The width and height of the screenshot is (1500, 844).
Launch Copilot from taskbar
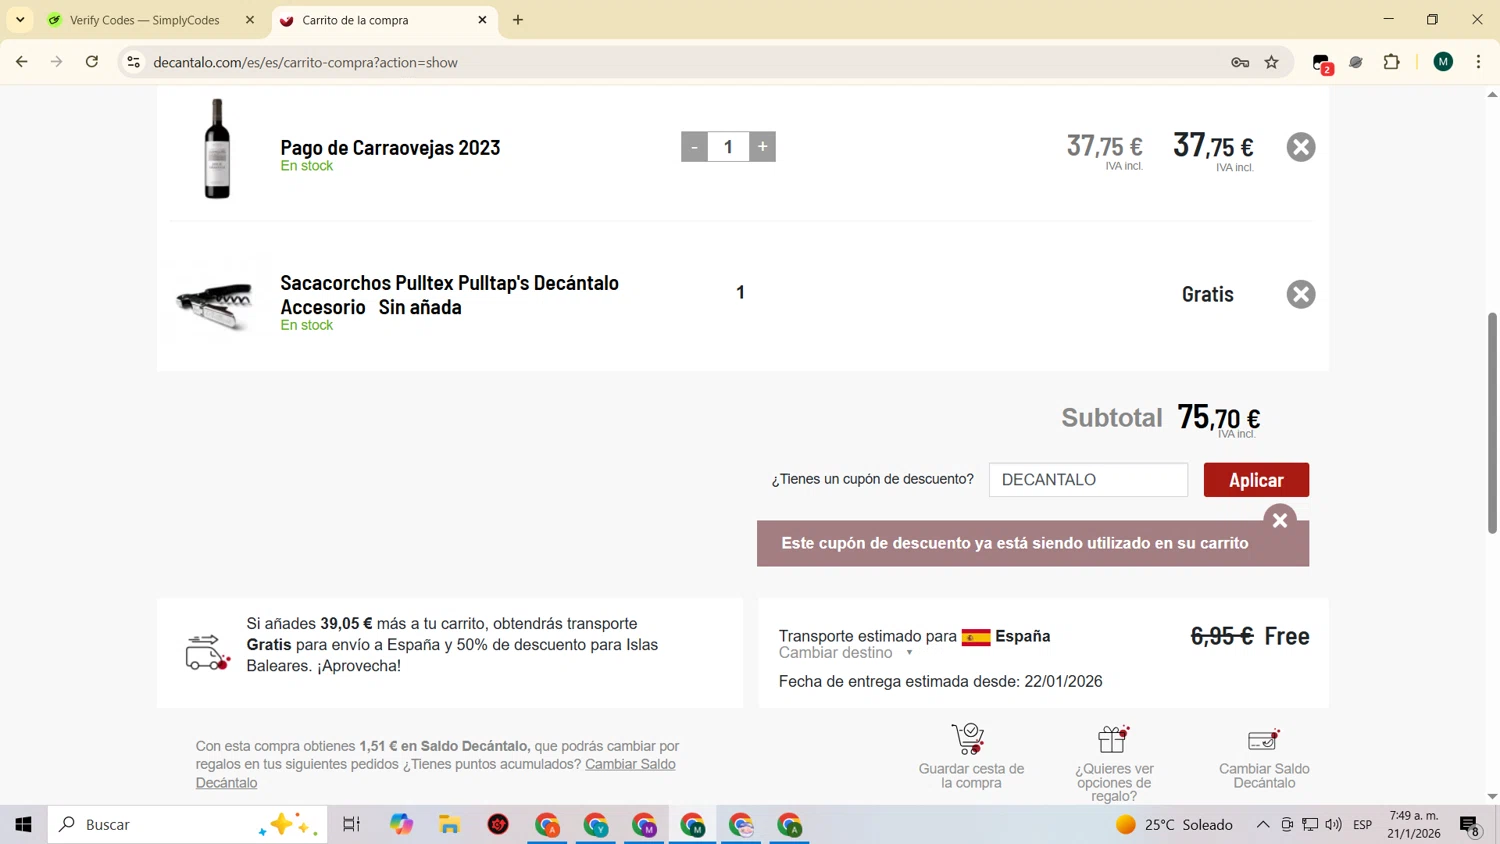[x=401, y=825]
